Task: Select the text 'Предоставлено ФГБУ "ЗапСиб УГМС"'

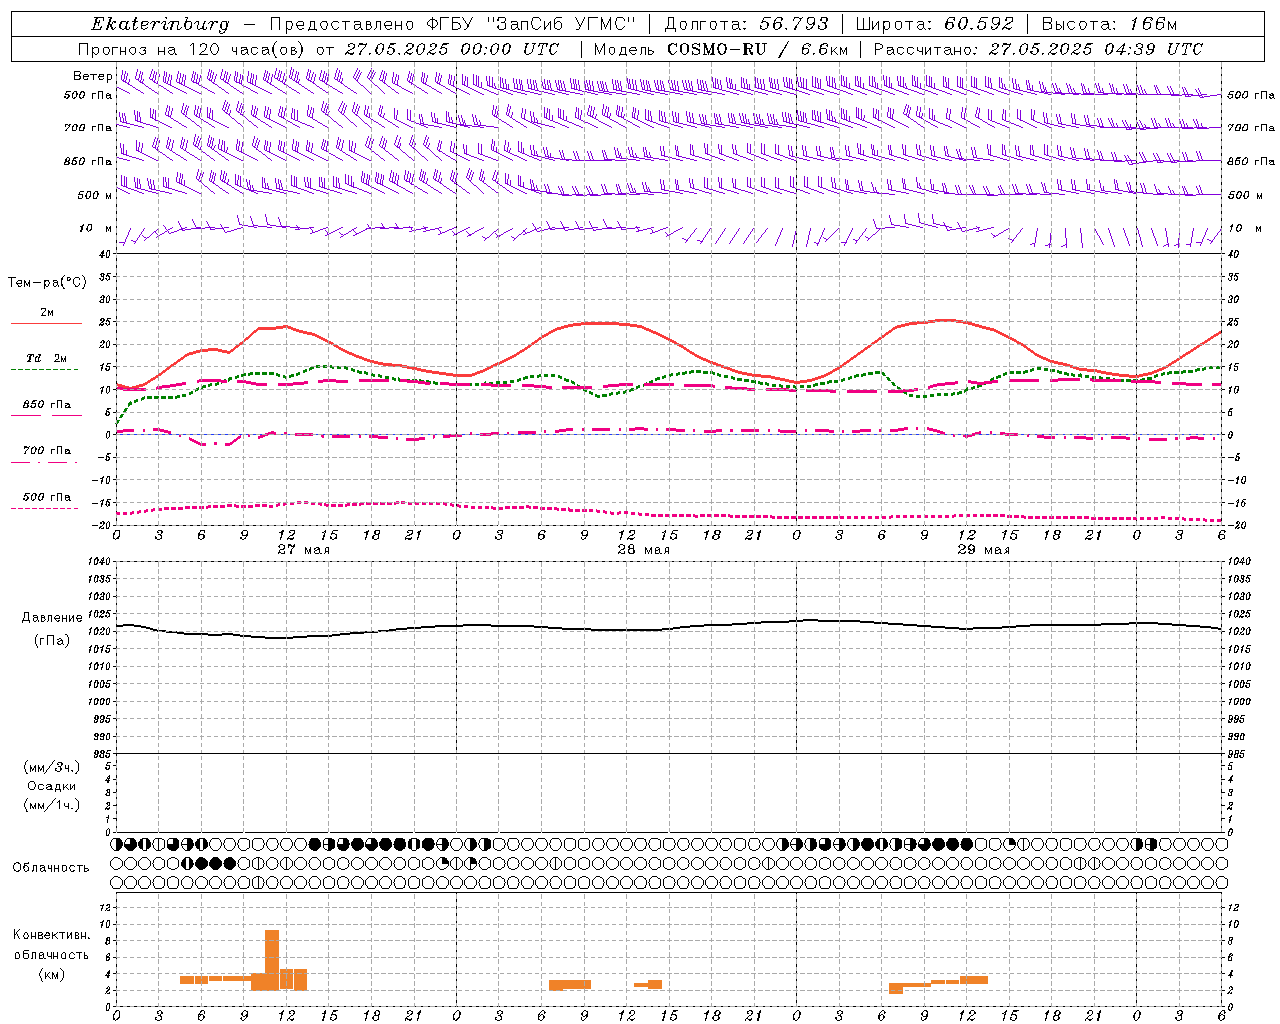Action: [x=453, y=24]
